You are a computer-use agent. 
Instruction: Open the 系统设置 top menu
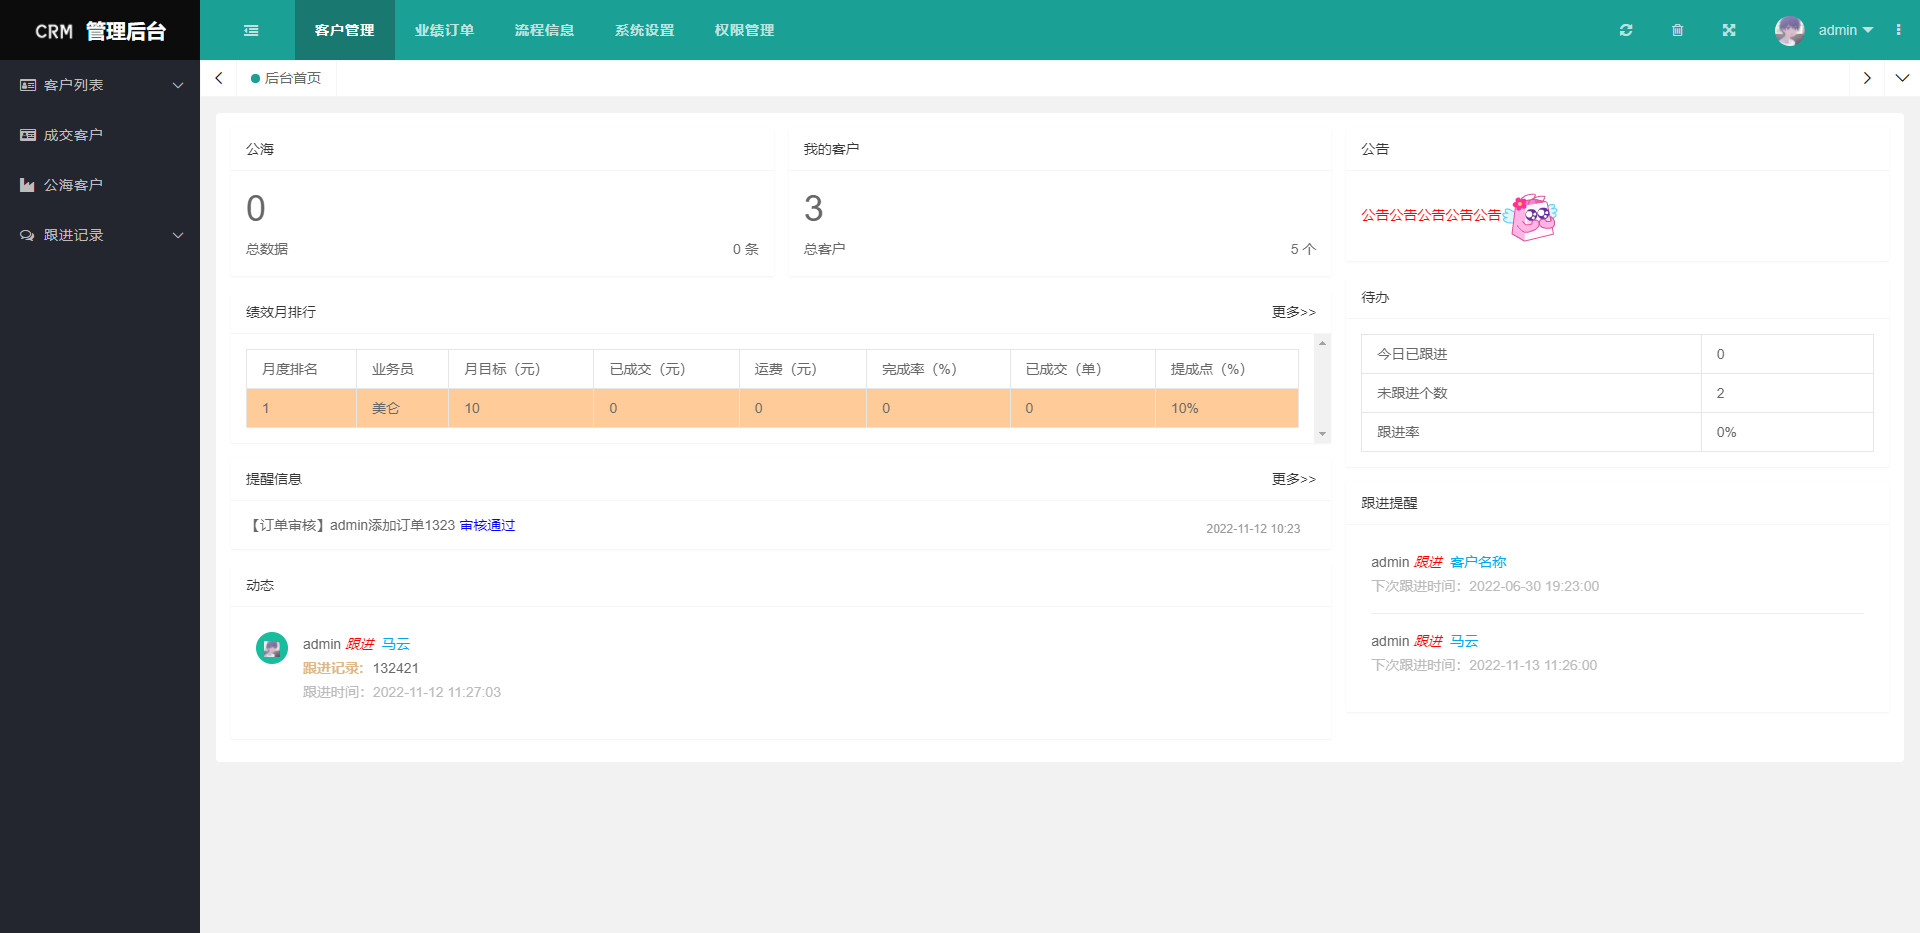(x=645, y=30)
